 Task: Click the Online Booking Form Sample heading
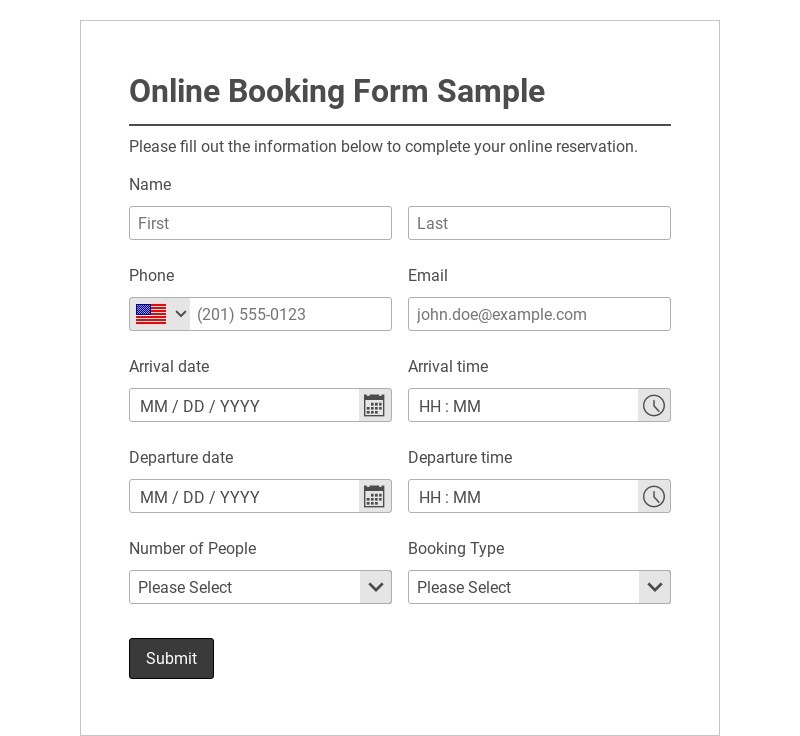pyautogui.click(x=337, y=91)
